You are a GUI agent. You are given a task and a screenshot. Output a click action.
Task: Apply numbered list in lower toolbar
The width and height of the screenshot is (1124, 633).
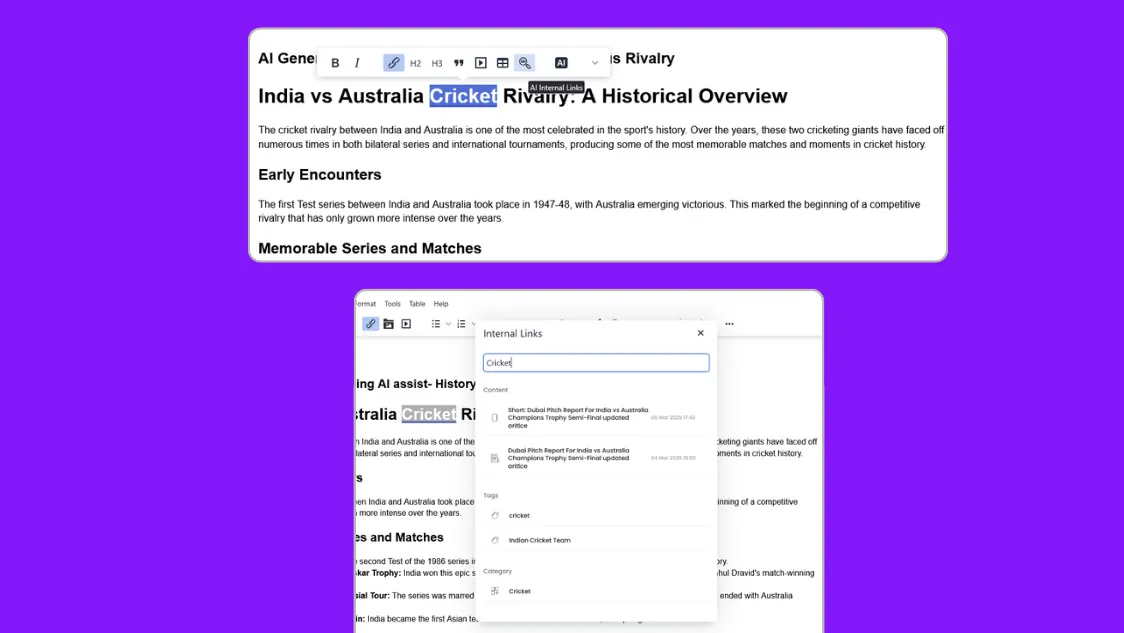(x=461, y=324)
